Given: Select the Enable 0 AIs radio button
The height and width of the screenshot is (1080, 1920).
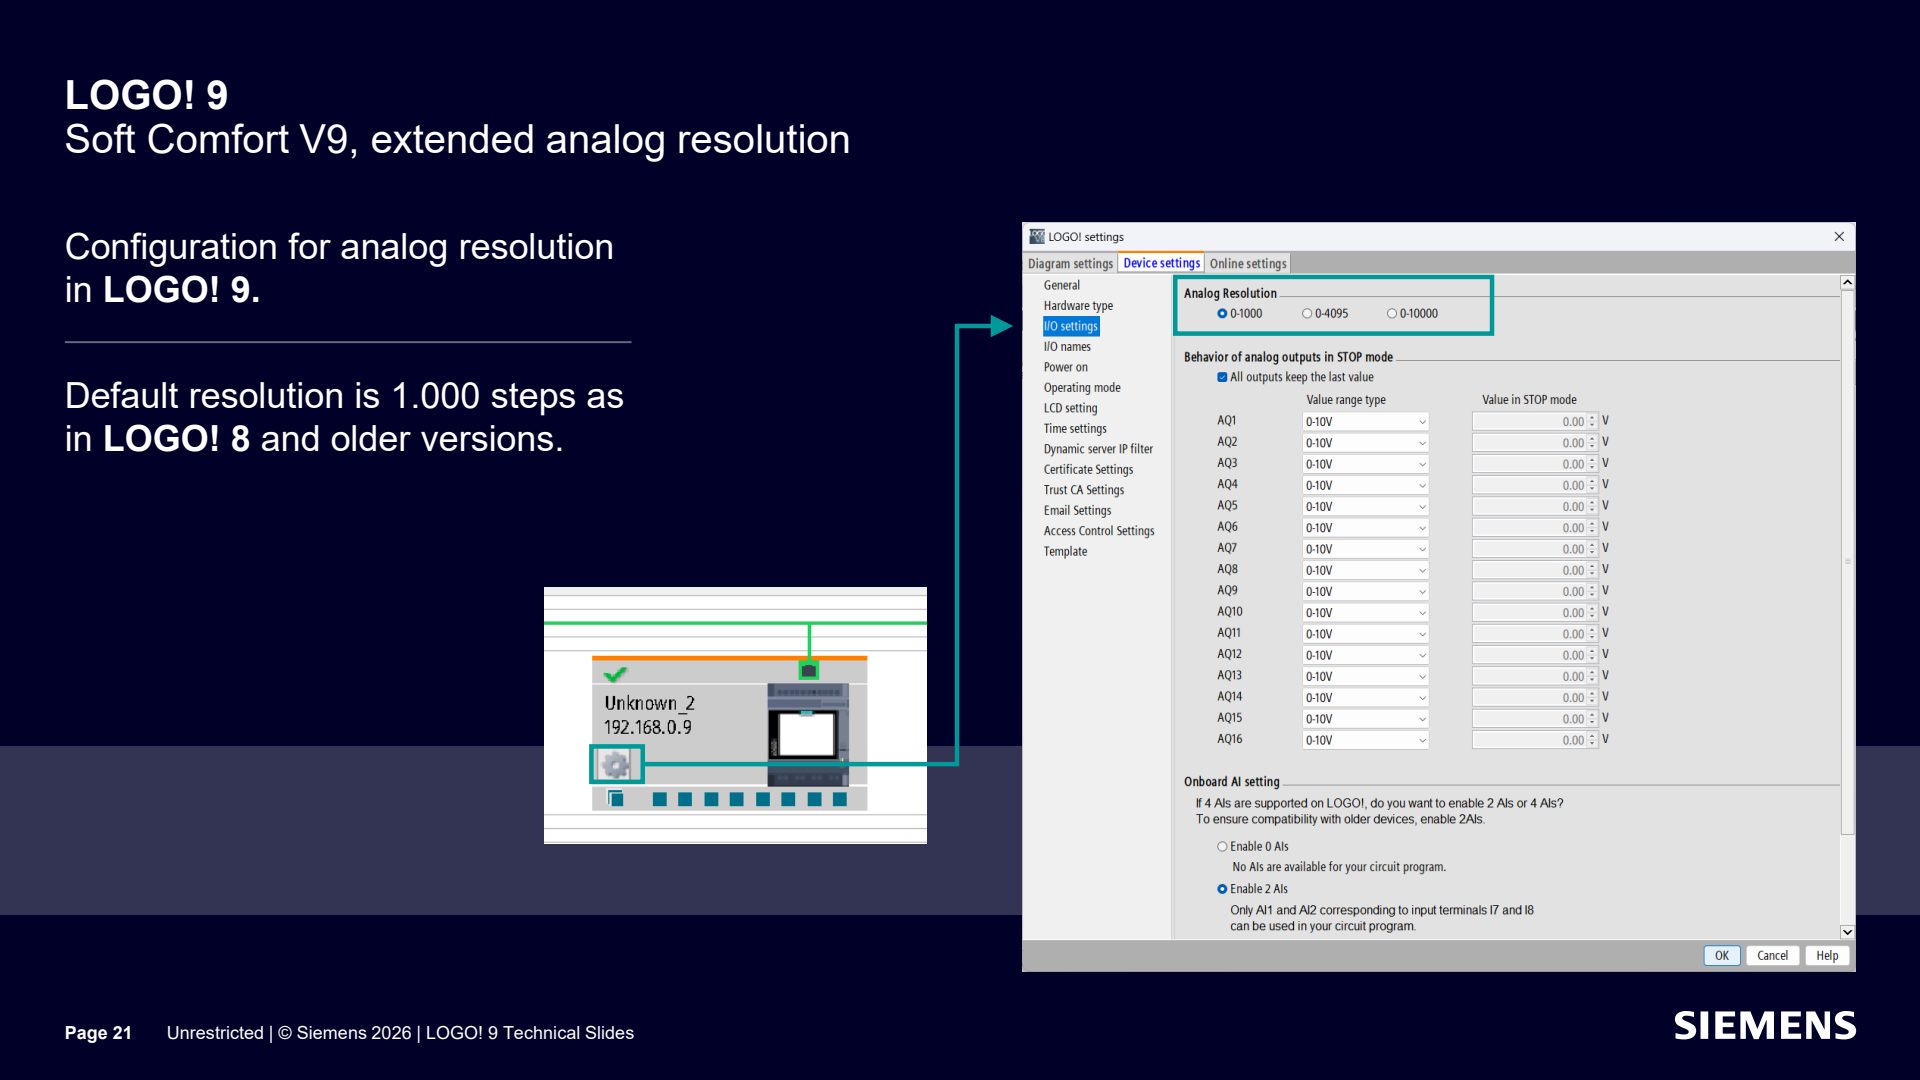Looking at the screenshot, I should pos(1222,846).
